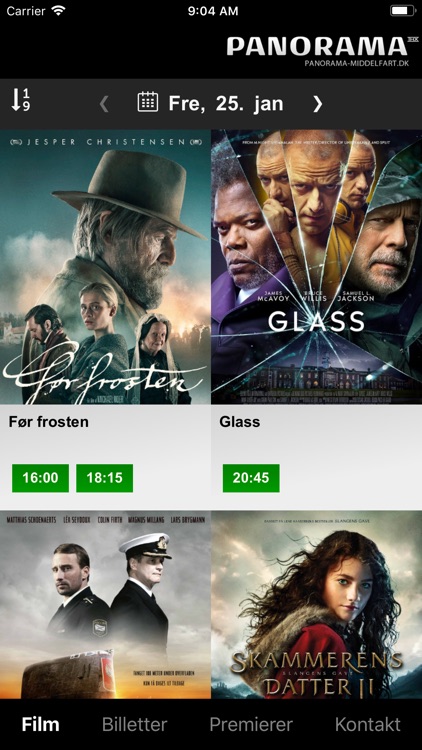Open the calendar date picker icon
Viewport: 422px width, 750px height.
[x=148, y=102]
